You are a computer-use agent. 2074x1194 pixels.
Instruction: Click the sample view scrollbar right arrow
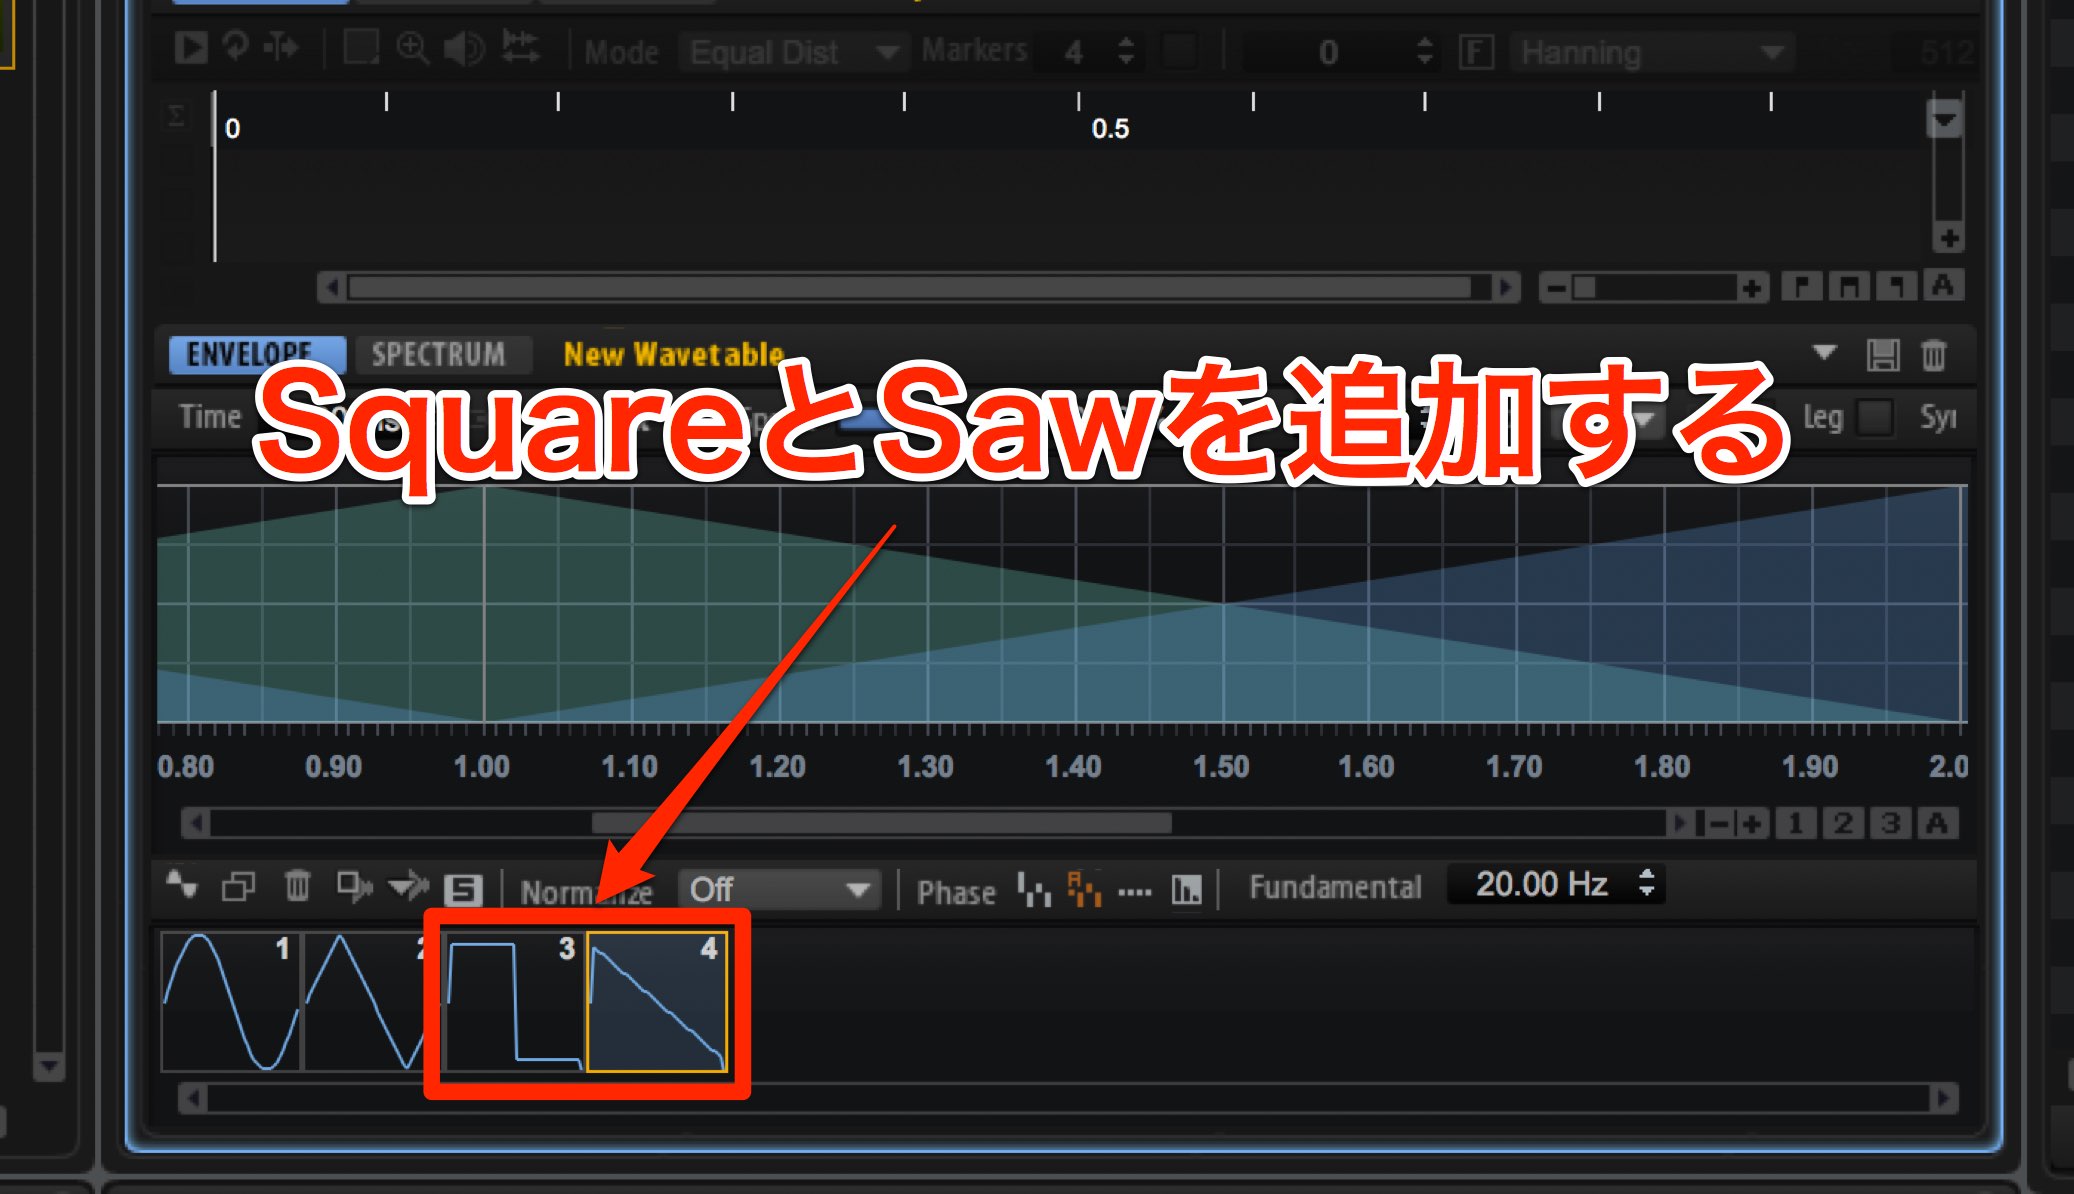[x=1504, y=288]
